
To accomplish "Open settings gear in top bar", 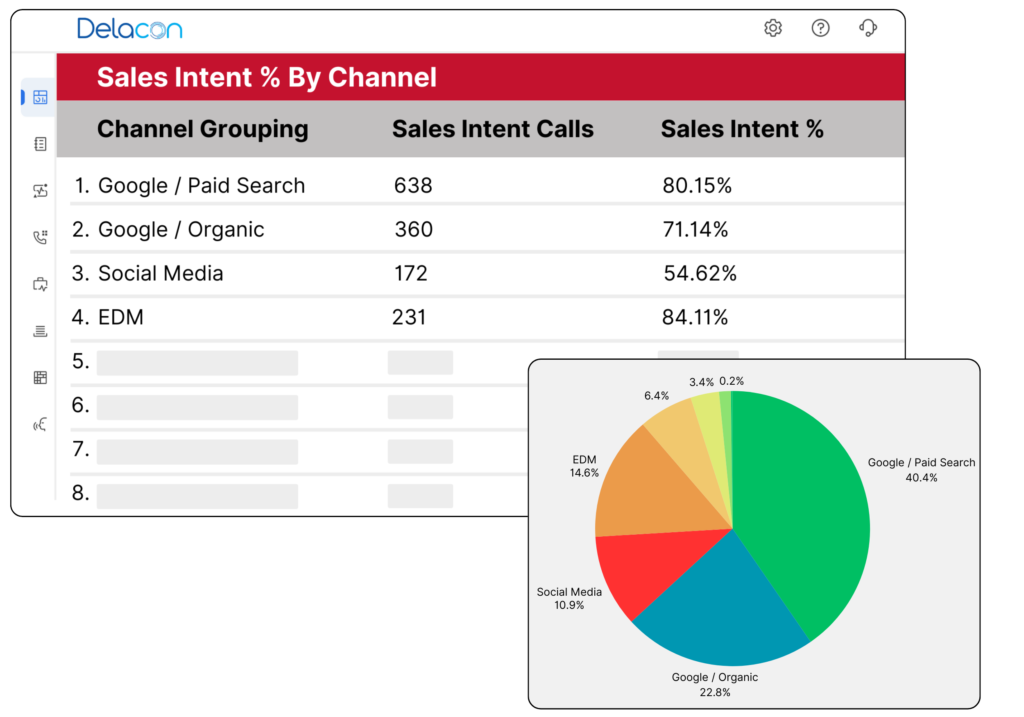I will [773, 28].
